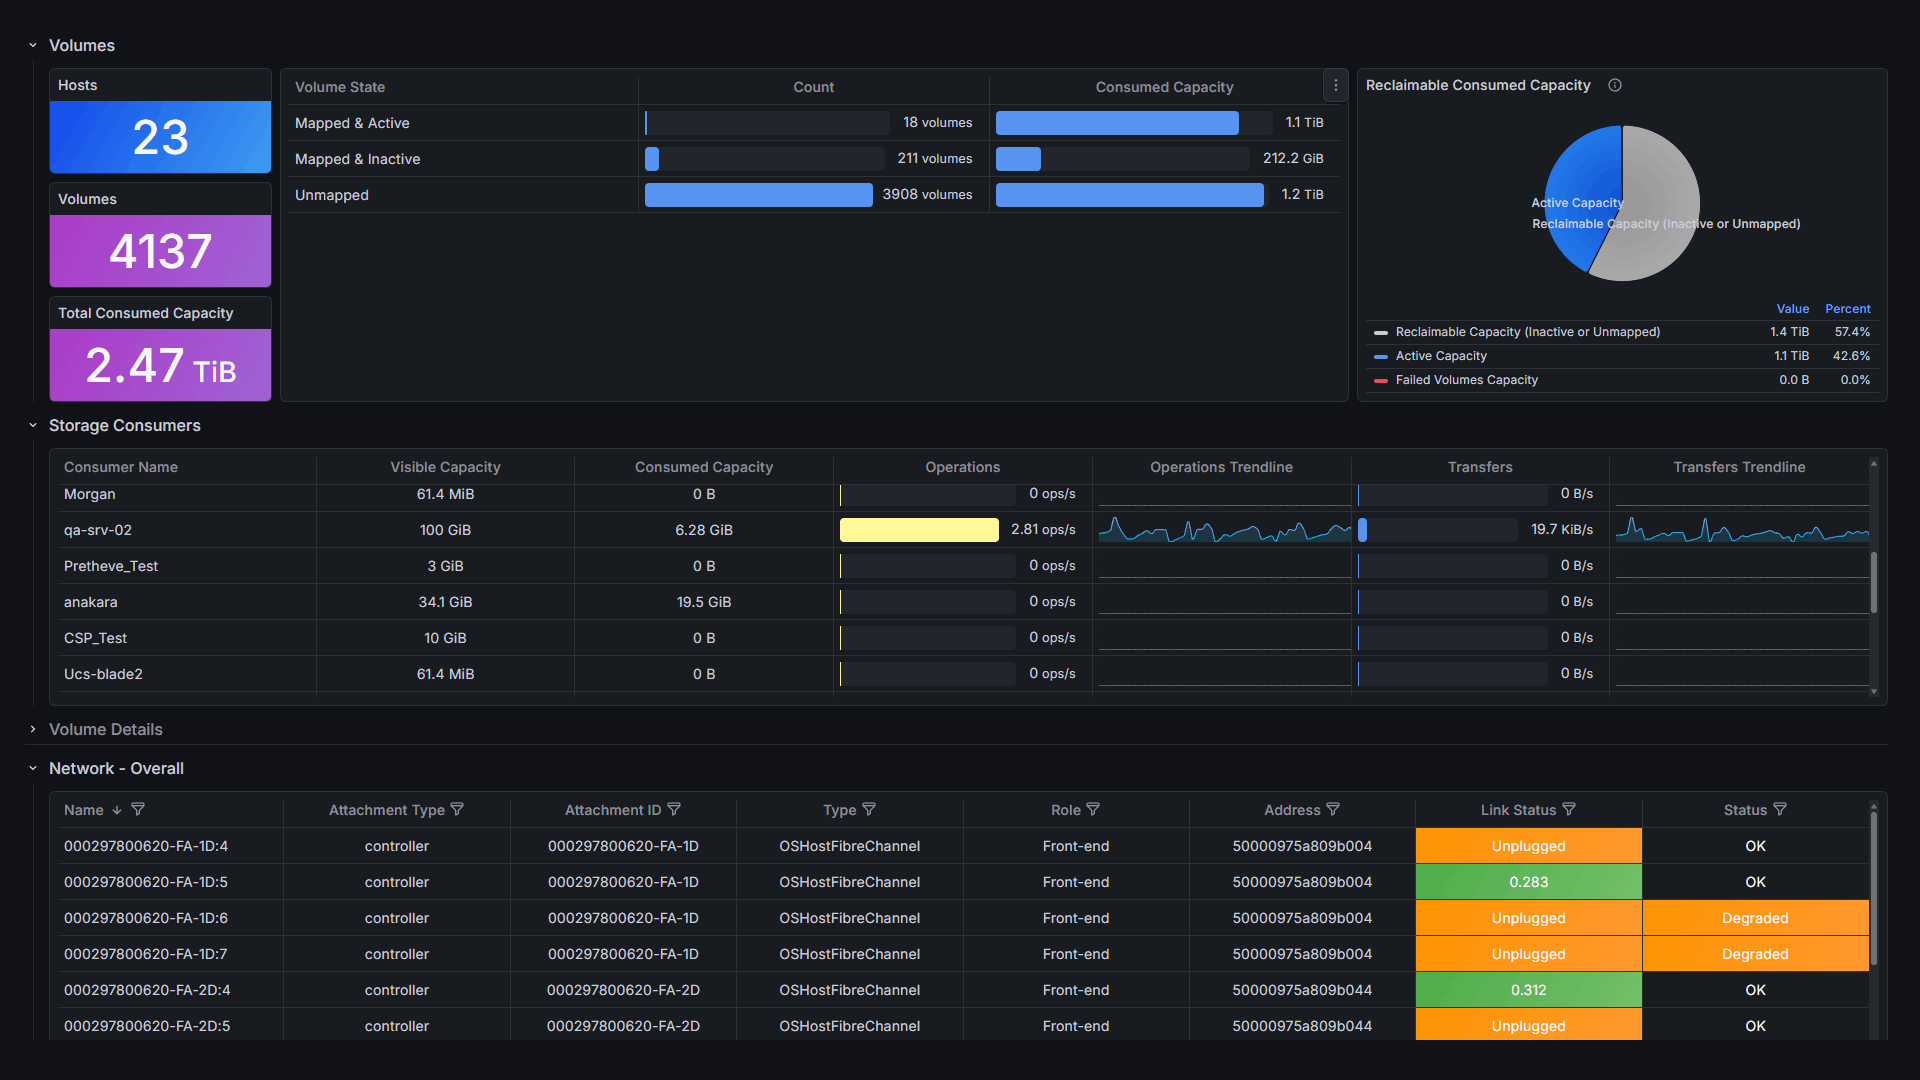Toggle Active Capacity series in legend
Image resolution: width=1920 pixels, height=1080 pixels.
pyautogui.click(x=1440, y=356)
